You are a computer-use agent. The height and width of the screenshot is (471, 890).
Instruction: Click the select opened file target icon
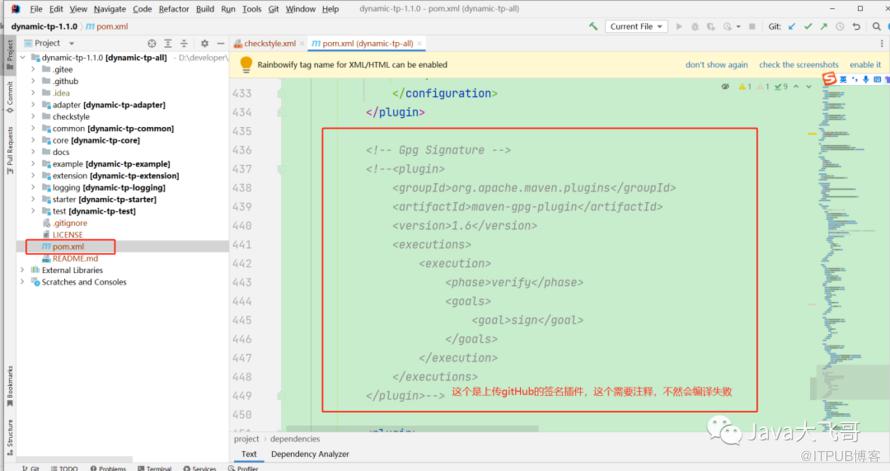[152, 44]
